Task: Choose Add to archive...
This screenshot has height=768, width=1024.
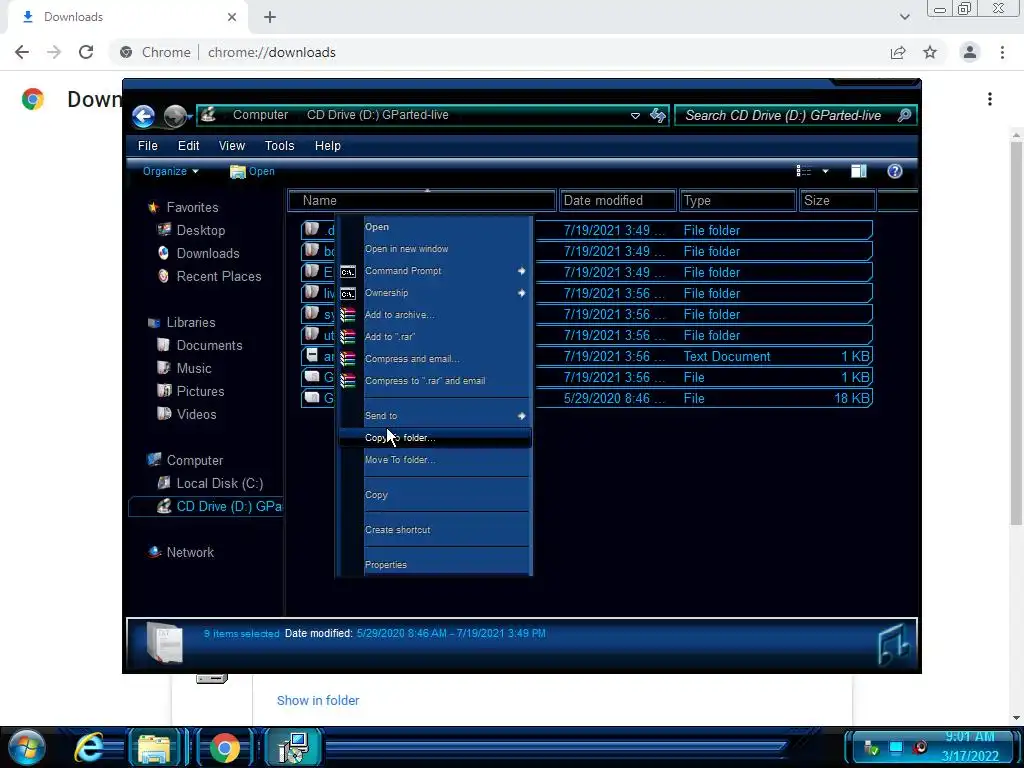Action: 434,315
